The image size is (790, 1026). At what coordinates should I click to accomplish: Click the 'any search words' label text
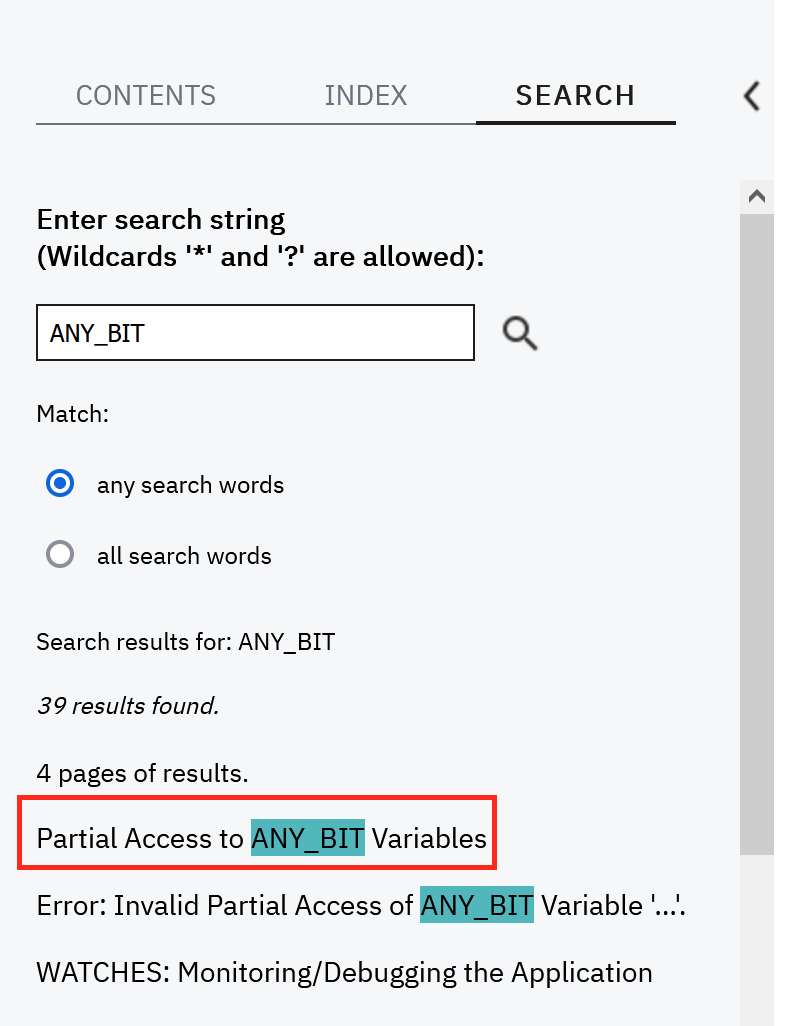click(190, 486)
